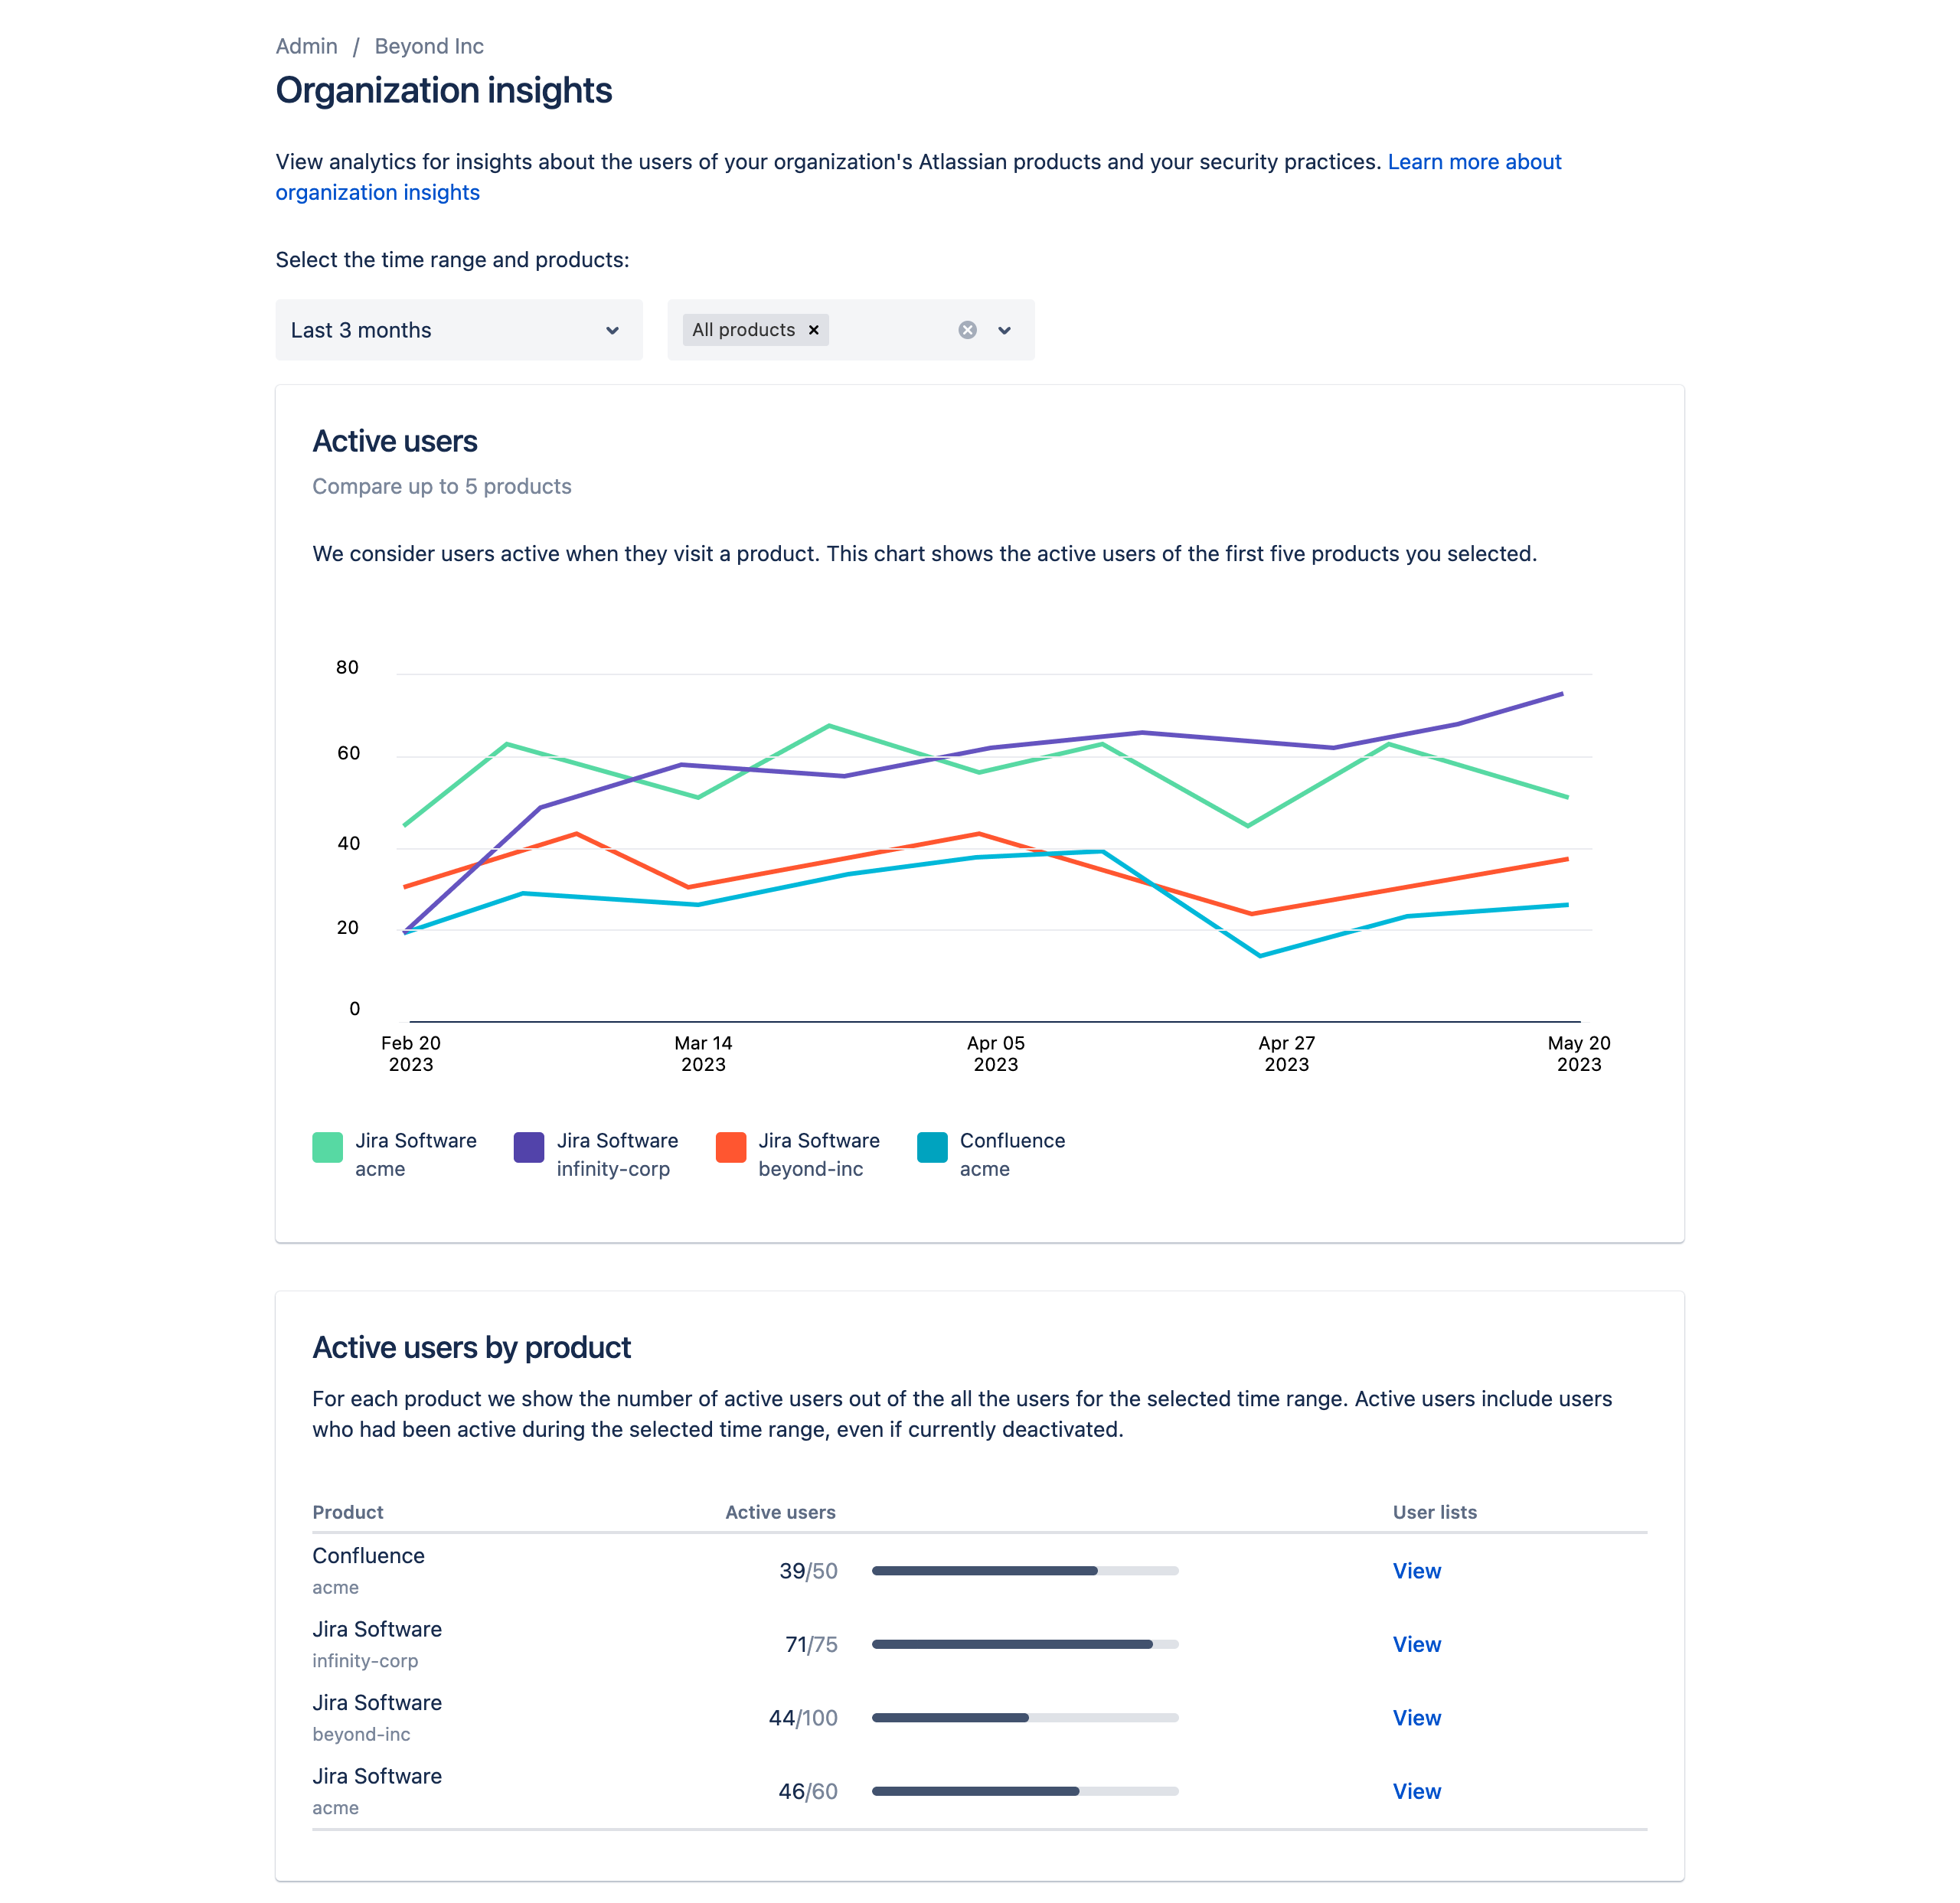The image size is (1960, 1903).
Task: View the user list for Jira Software acme
Action: coord(1416,1791)
